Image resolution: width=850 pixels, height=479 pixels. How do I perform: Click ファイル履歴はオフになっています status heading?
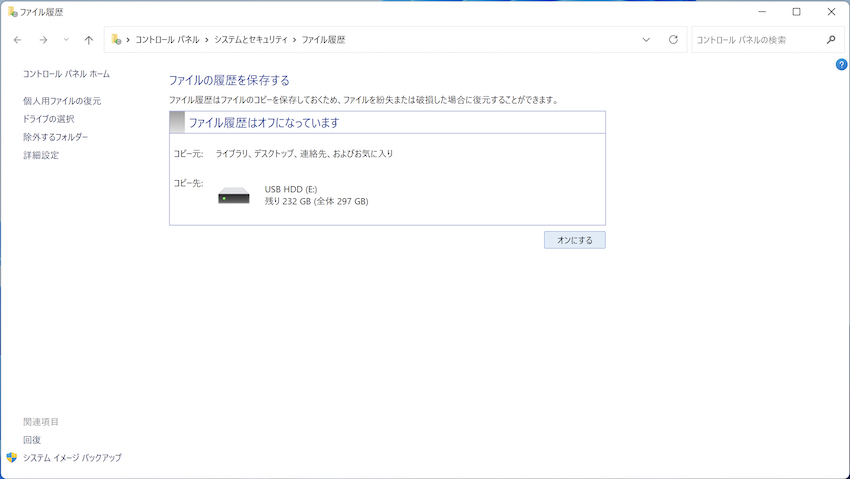coord(264,122)
